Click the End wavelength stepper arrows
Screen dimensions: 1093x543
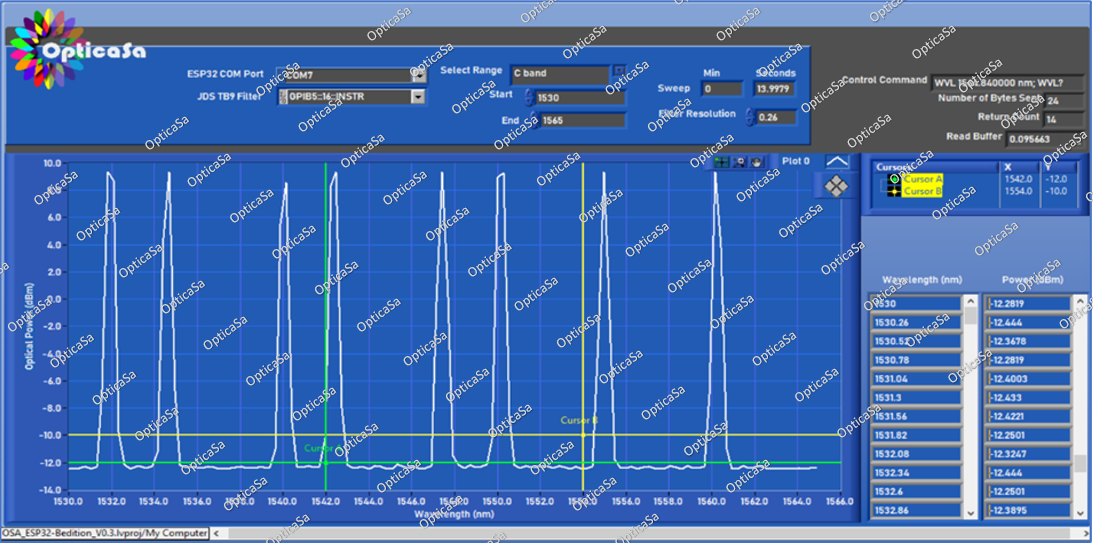[x=533, y=120]
